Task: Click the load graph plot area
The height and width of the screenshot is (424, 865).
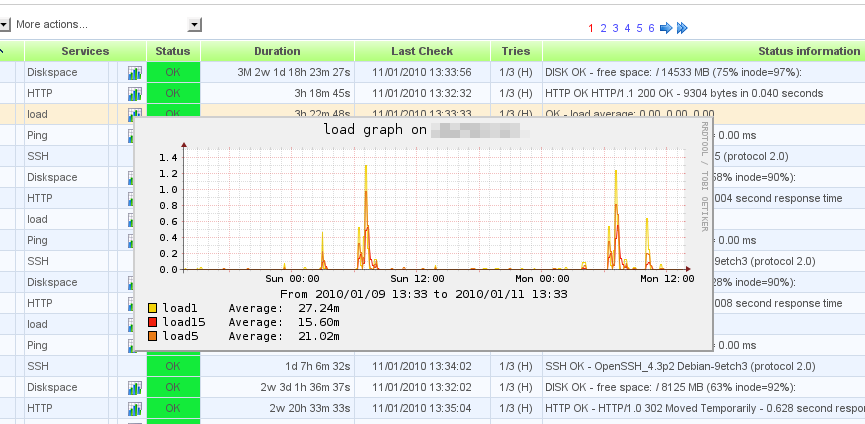Action: click(x=440, y=208)
